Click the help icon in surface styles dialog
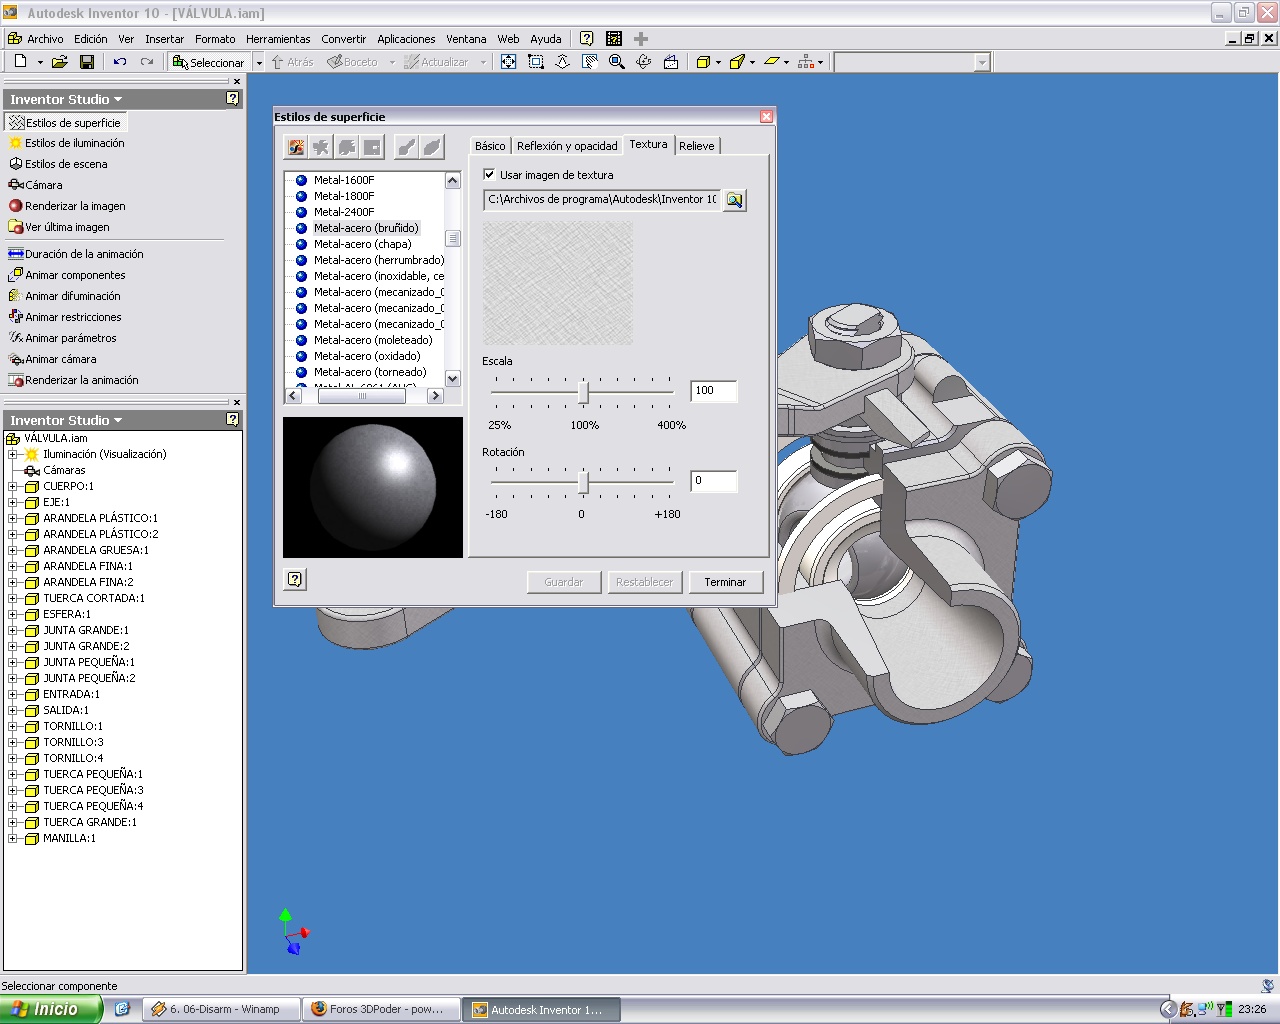This screenshot has width=1280, height=1024. pyautogui.click(x=295, y=579)
